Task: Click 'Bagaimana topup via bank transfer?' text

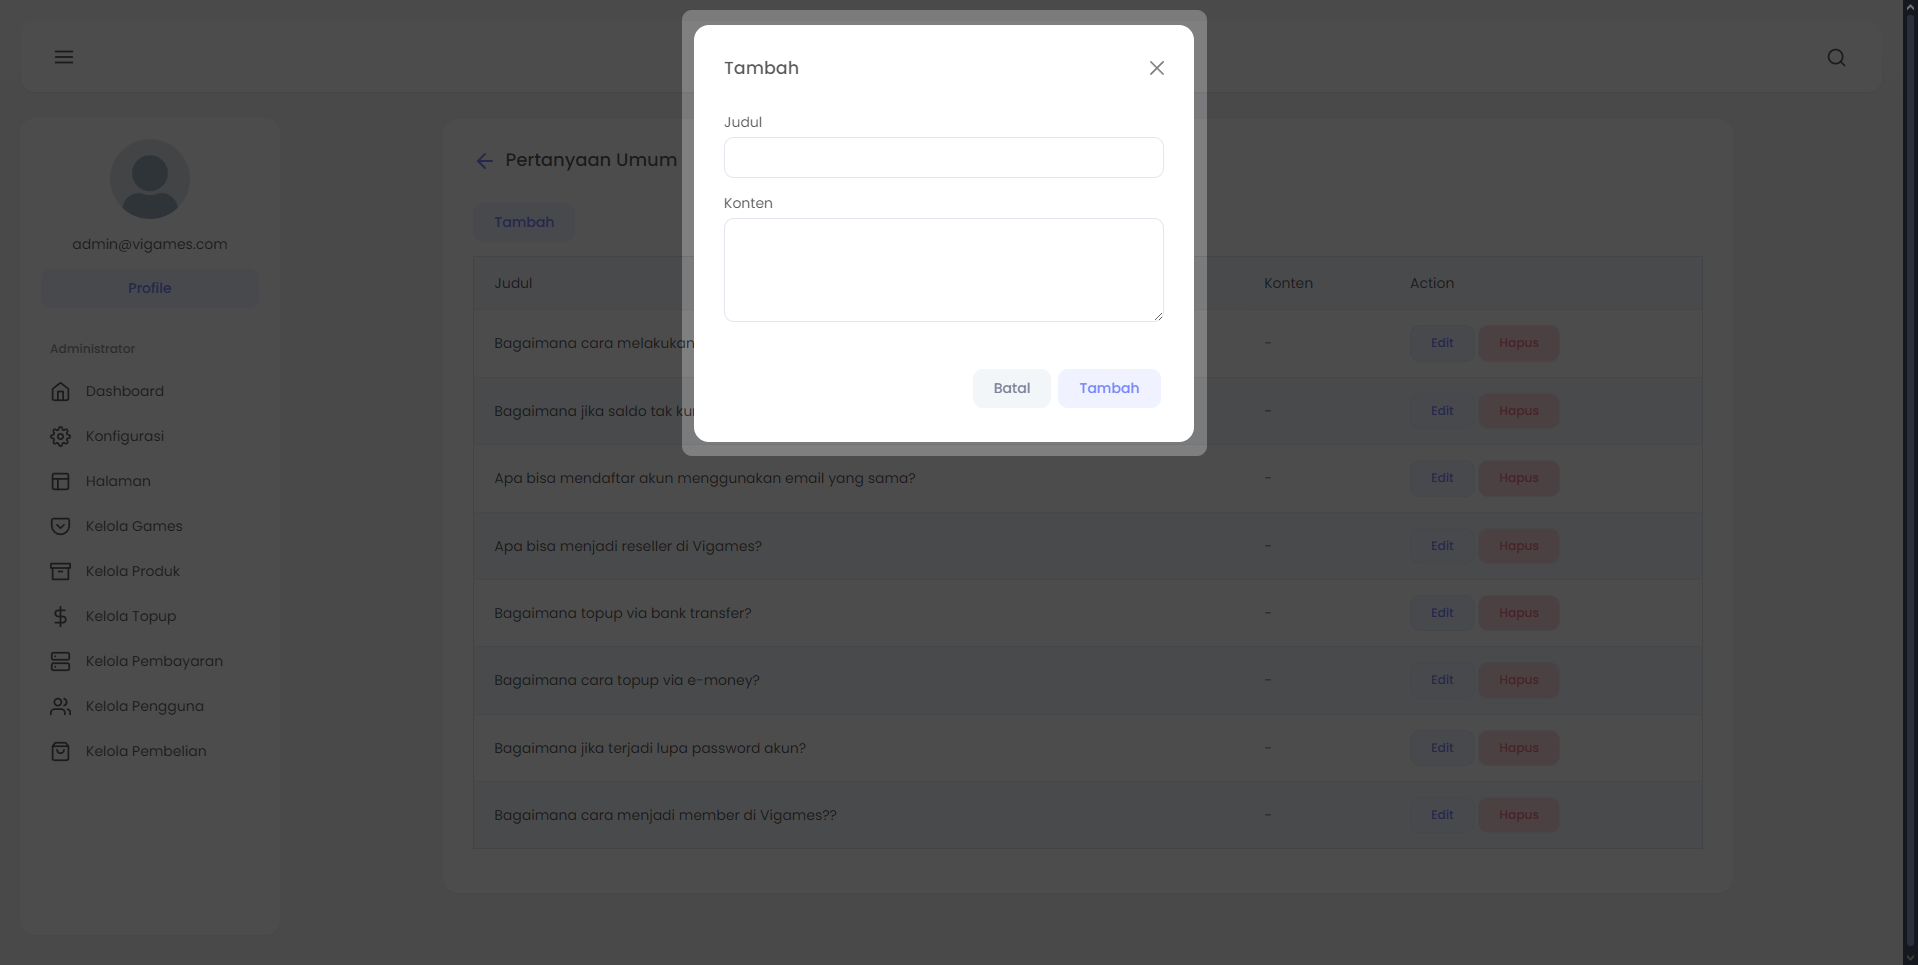Action: (623, 613)
